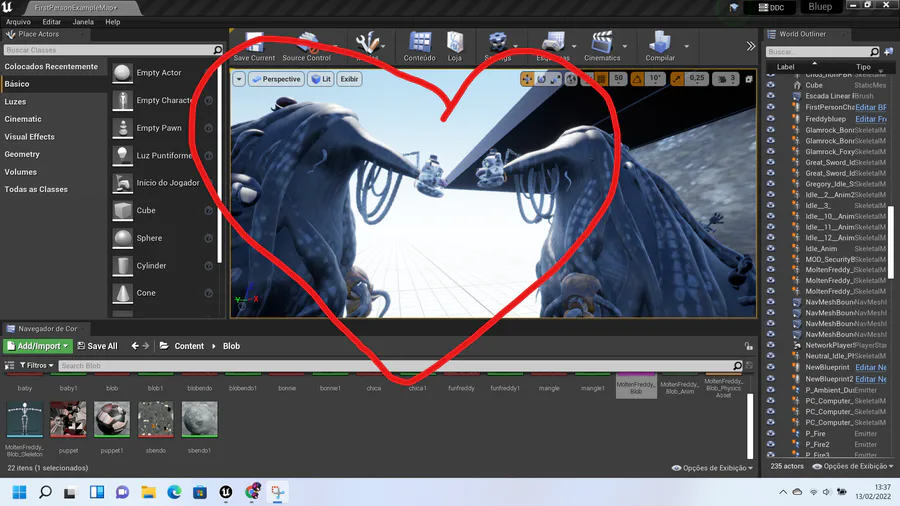Open the Janela menu
Image resolution: width=900 pixels, height=506 pixels.
coord(83,22)
